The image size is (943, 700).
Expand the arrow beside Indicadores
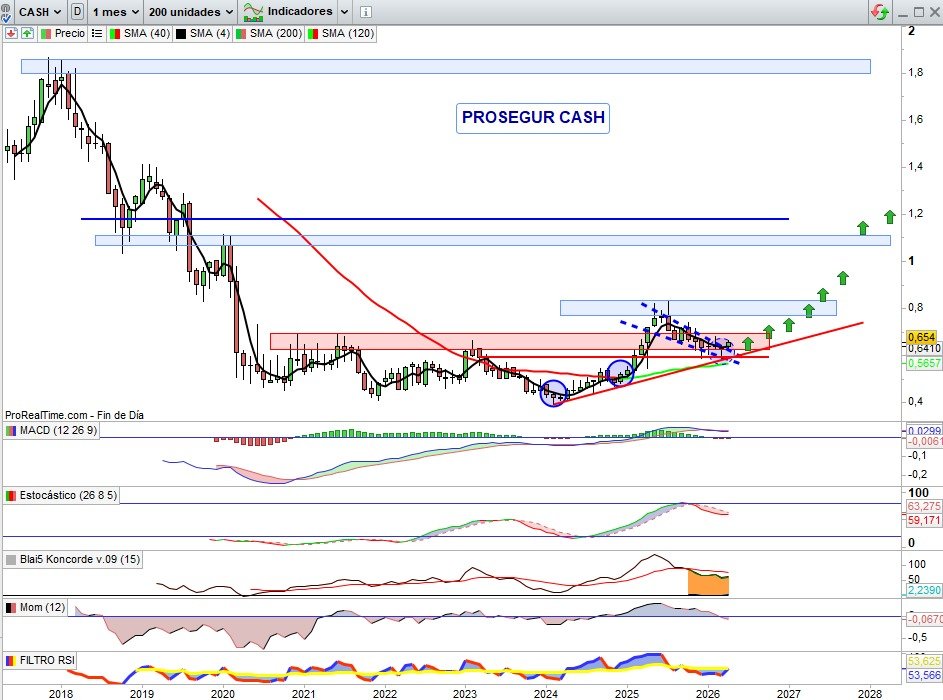pos(344,11)
